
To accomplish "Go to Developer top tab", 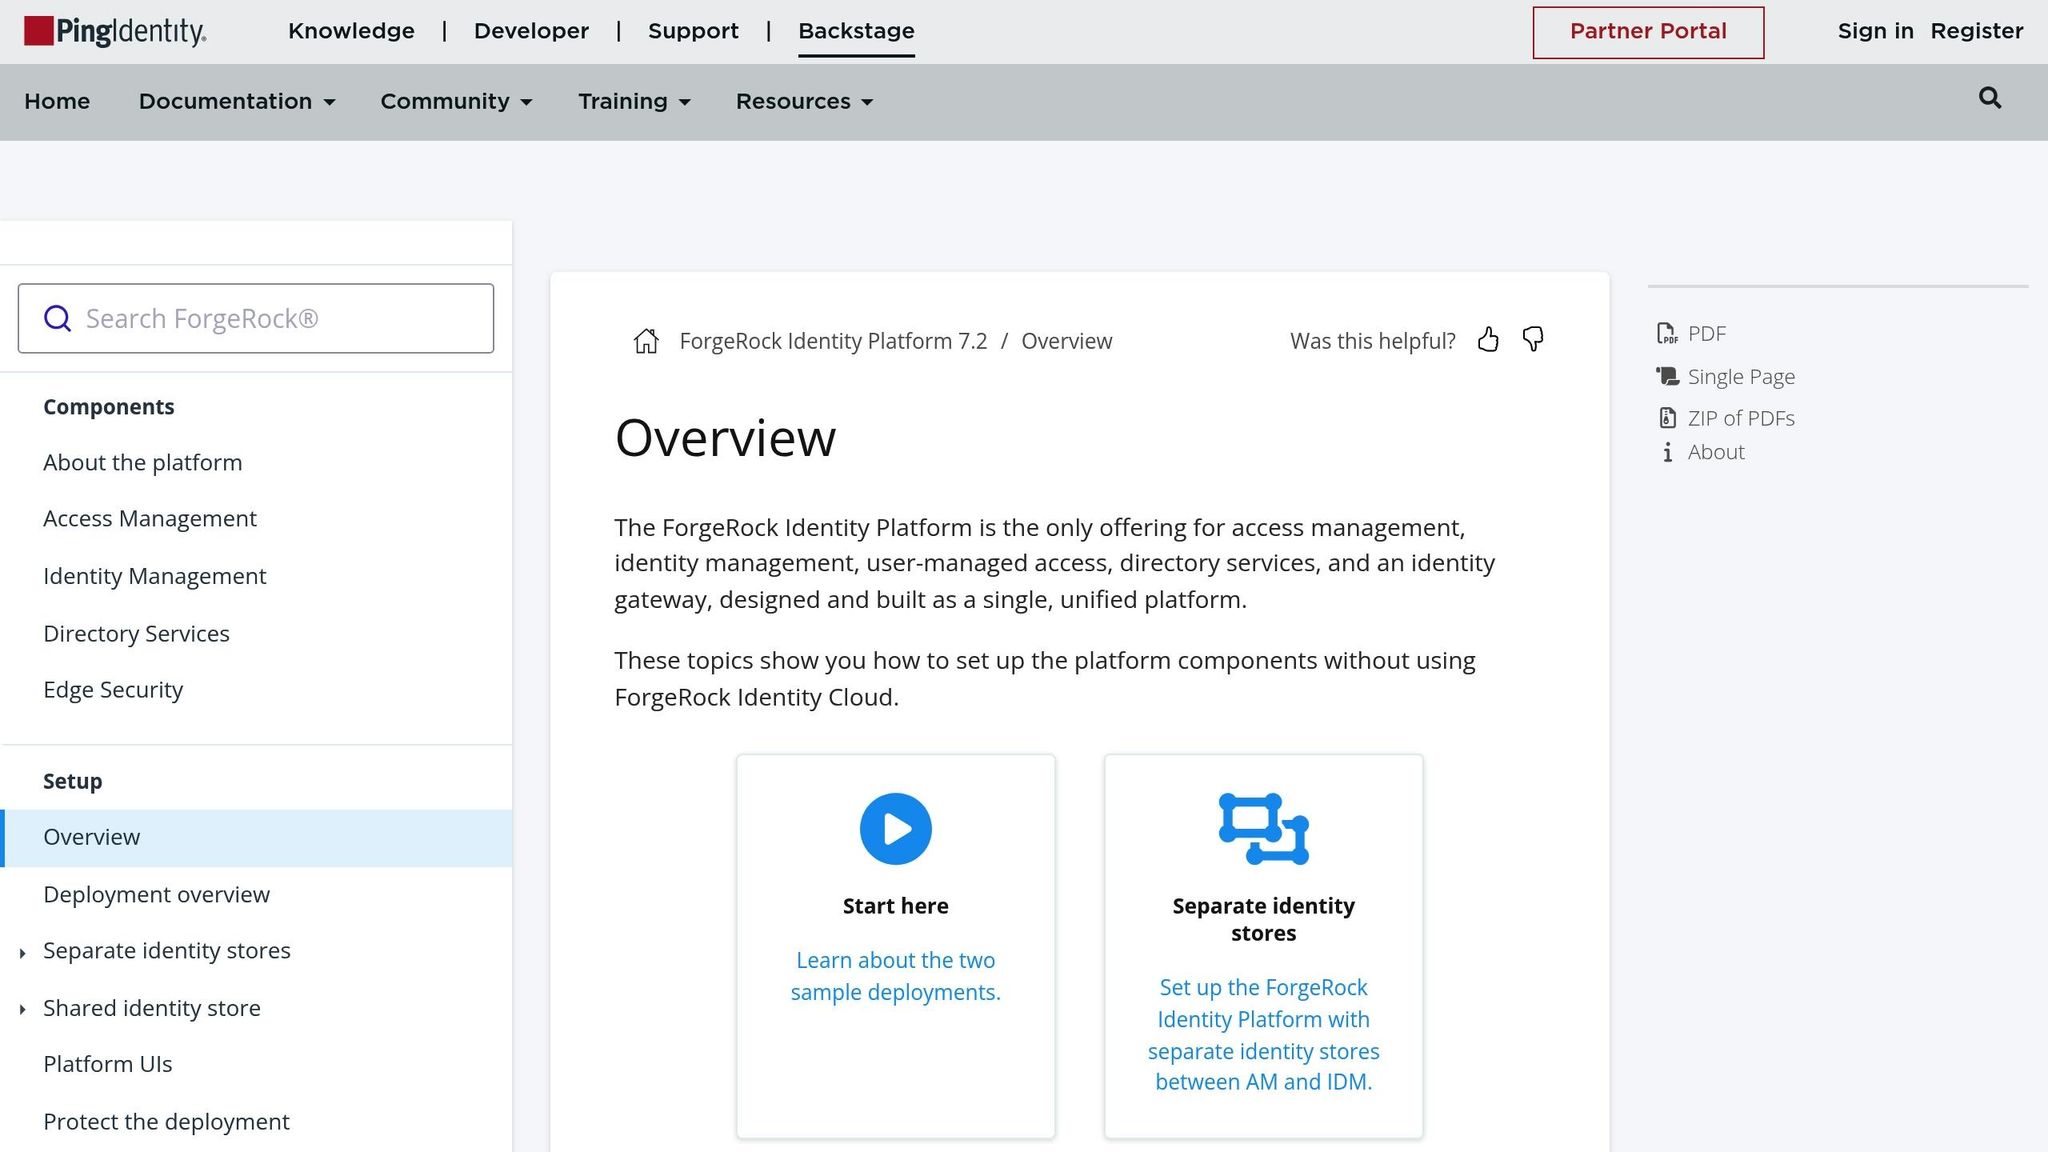I will click(531, 31).
